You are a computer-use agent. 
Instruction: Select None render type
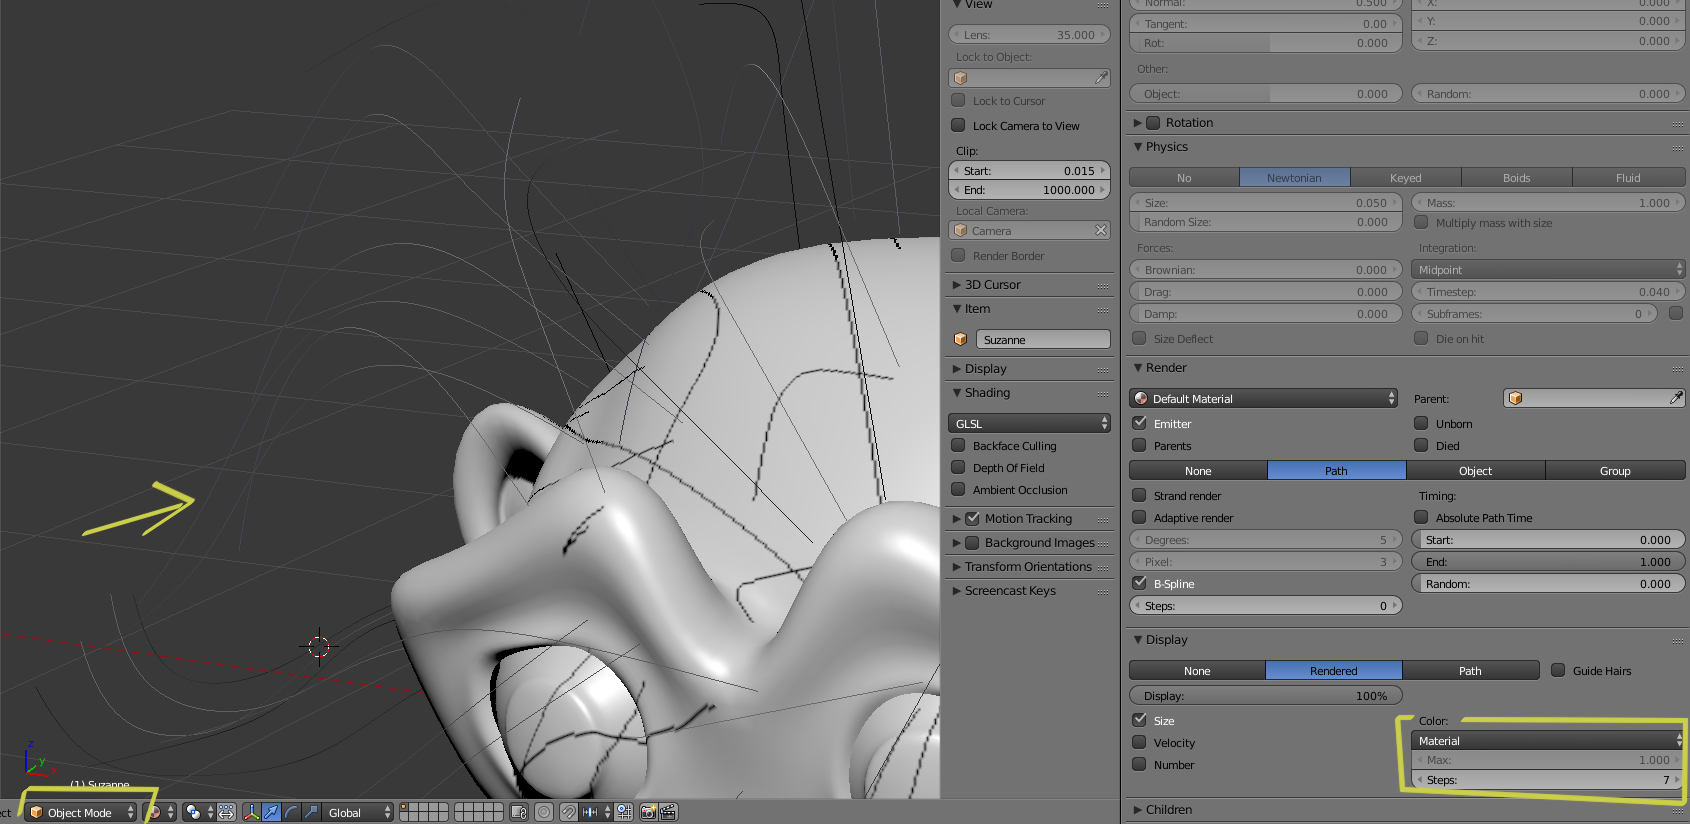pyautogui.click(x=1198, y=471)
